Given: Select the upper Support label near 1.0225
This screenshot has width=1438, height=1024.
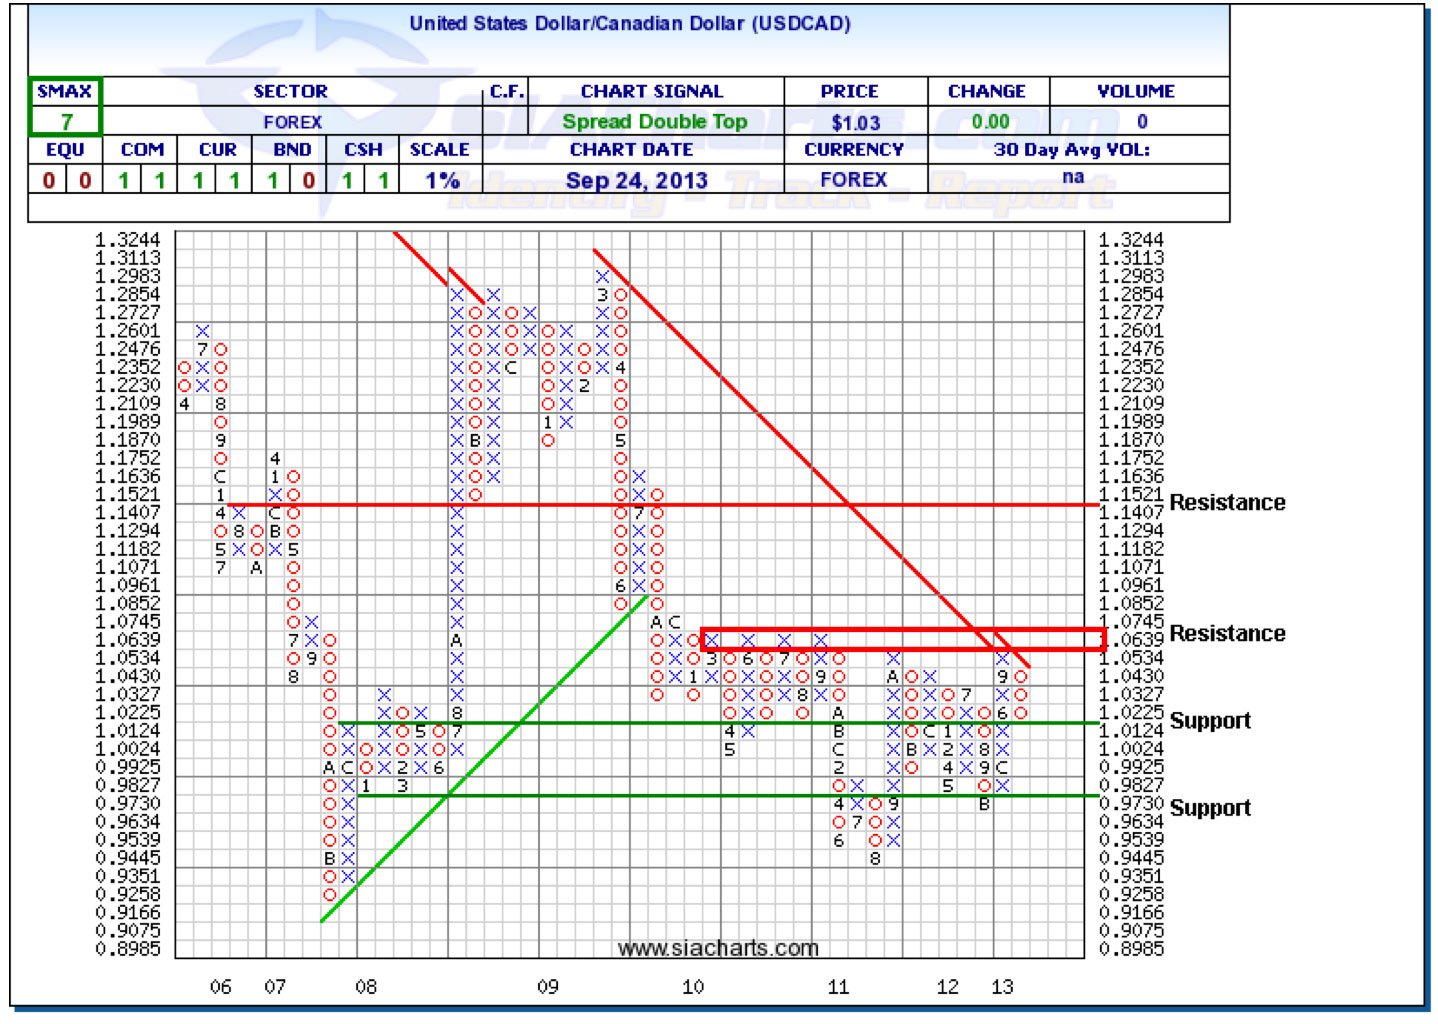Looking at the screenshot, I should tap(1209, 721).
